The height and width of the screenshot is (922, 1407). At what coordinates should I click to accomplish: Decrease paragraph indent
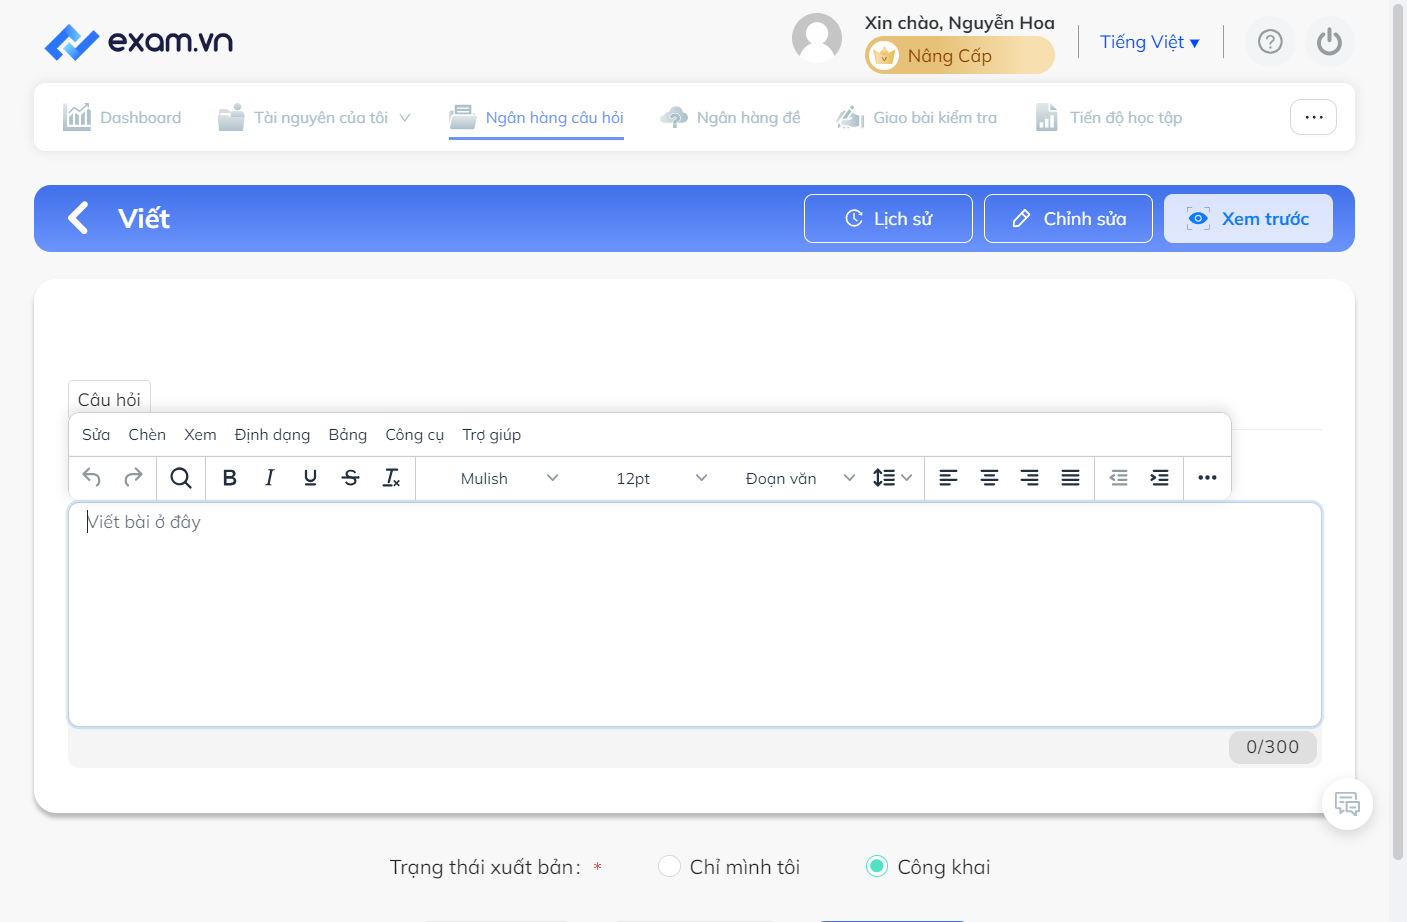1119,478
